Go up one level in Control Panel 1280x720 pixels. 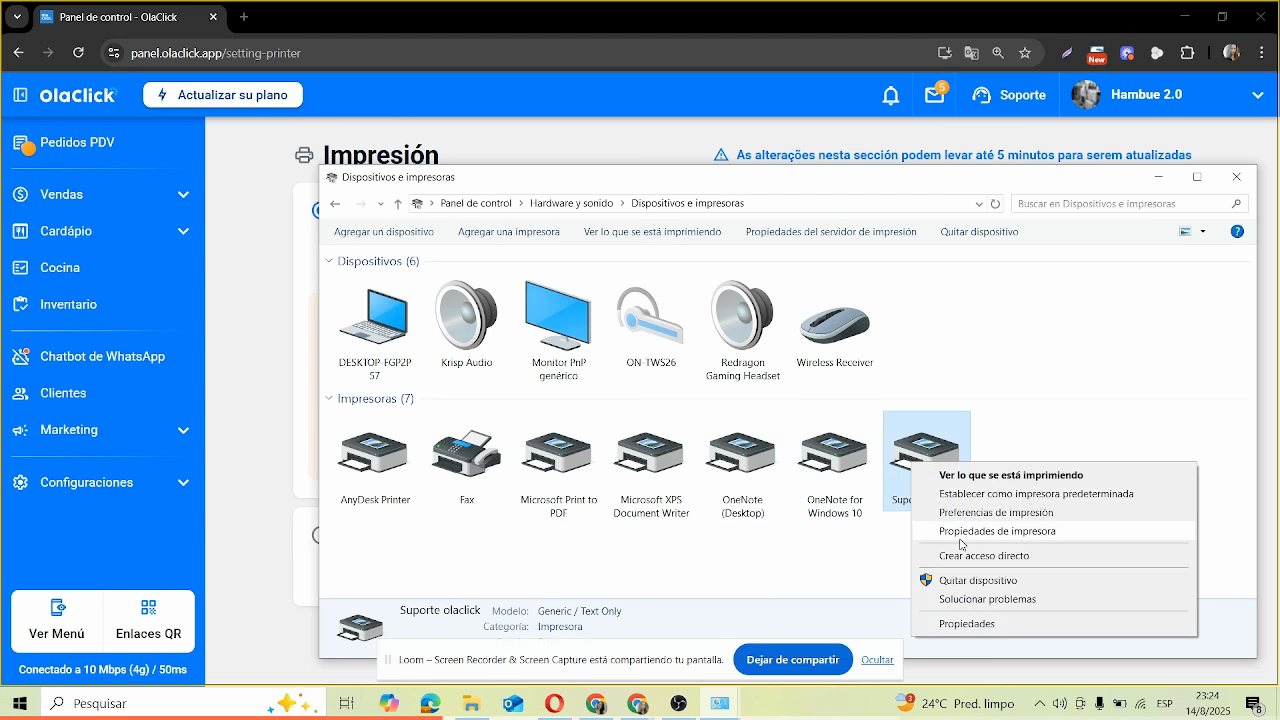click(x=398, y=203)
